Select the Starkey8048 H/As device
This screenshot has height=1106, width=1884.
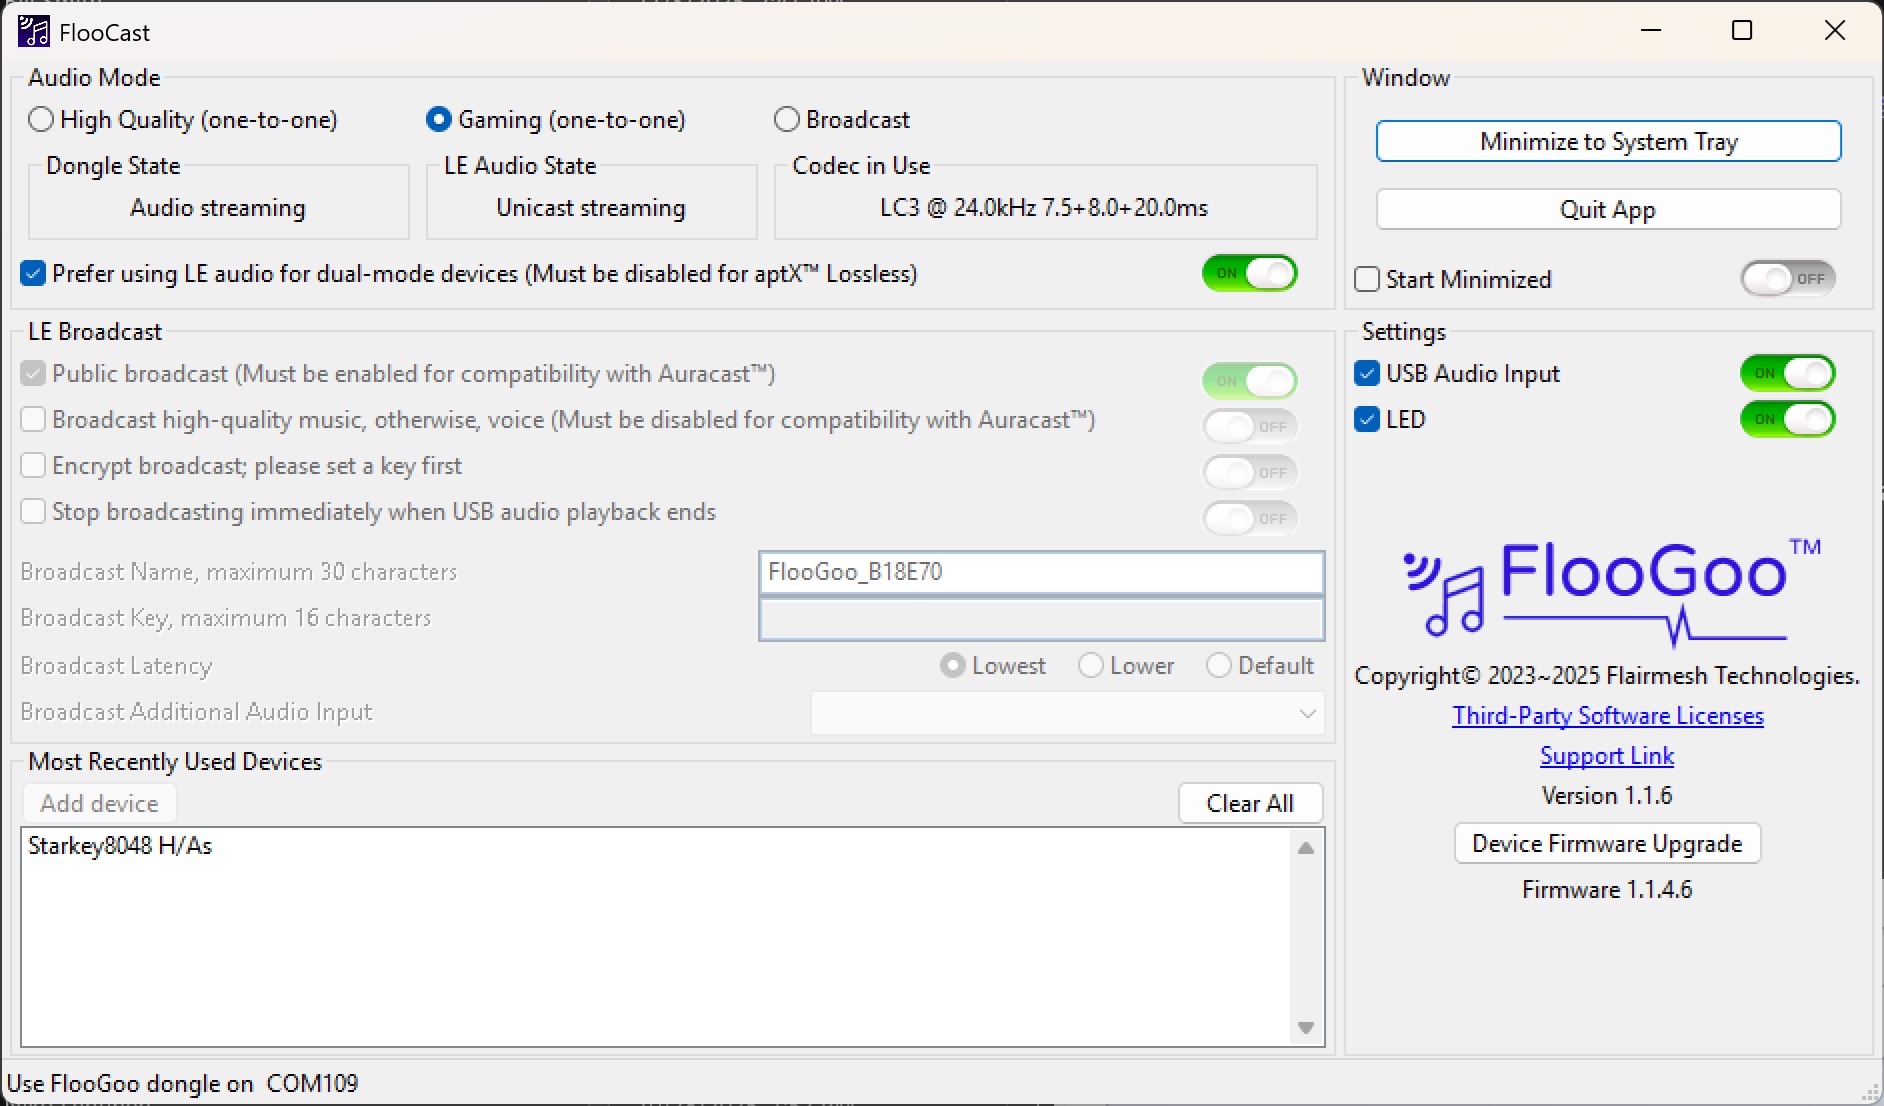coord(120,846)
